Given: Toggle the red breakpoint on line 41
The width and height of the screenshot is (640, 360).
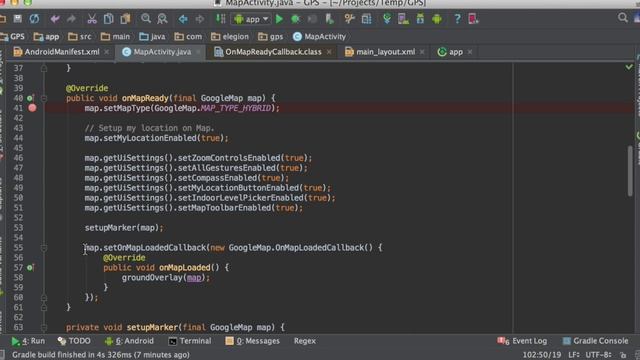Looking at the screenshot, I should click(x=32, y=108).
